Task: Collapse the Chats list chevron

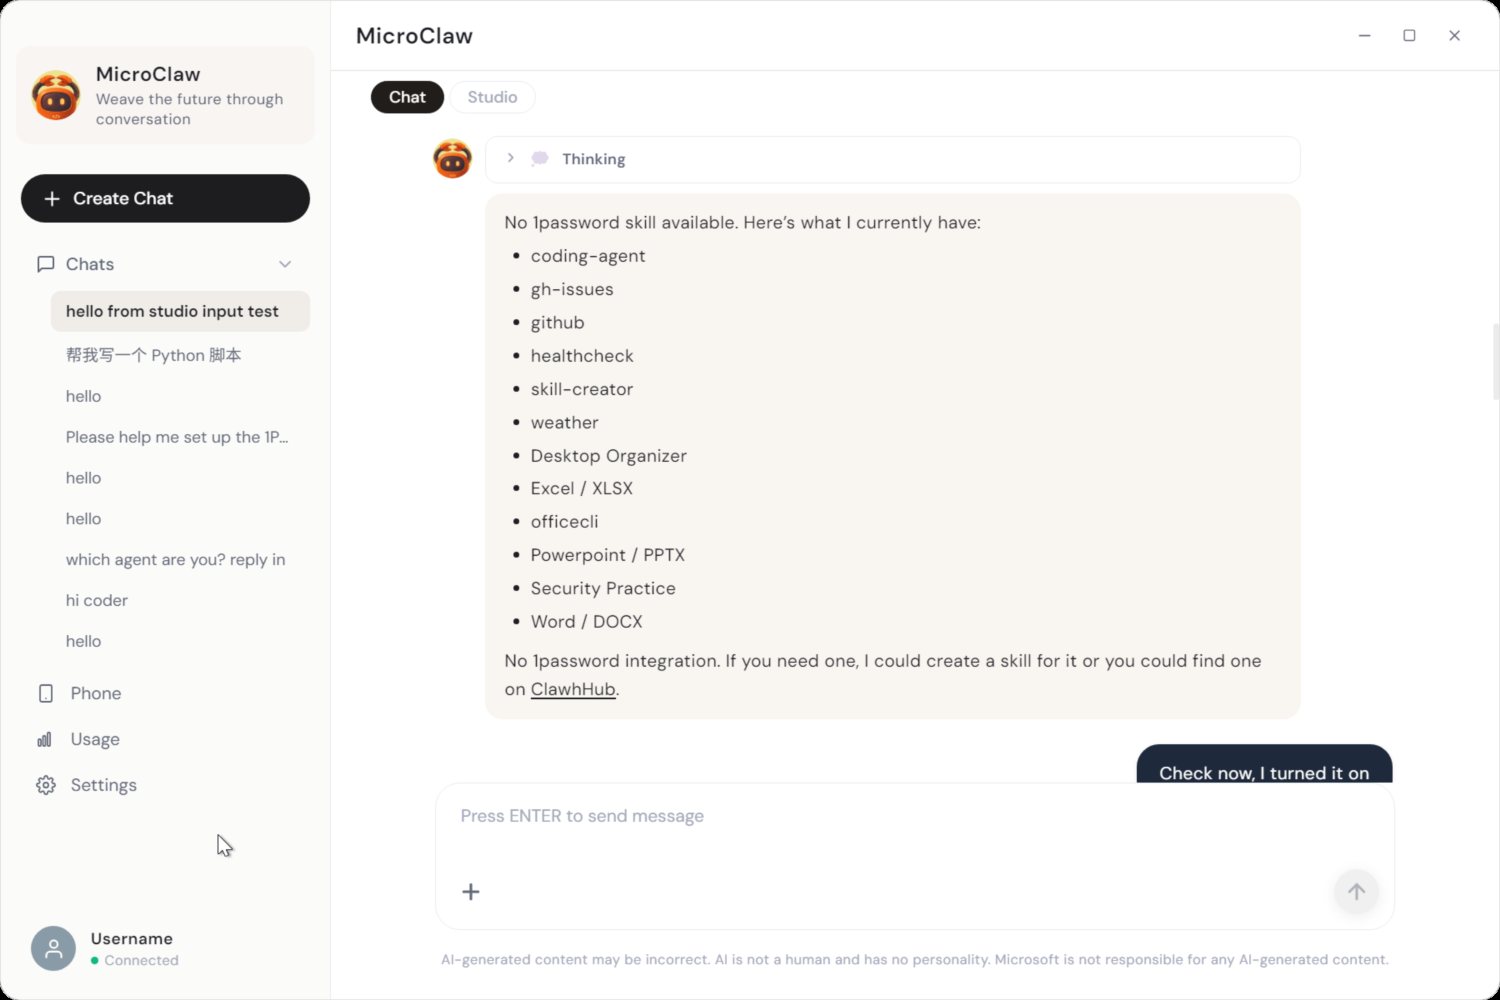Action: click(x=285, y=264)
